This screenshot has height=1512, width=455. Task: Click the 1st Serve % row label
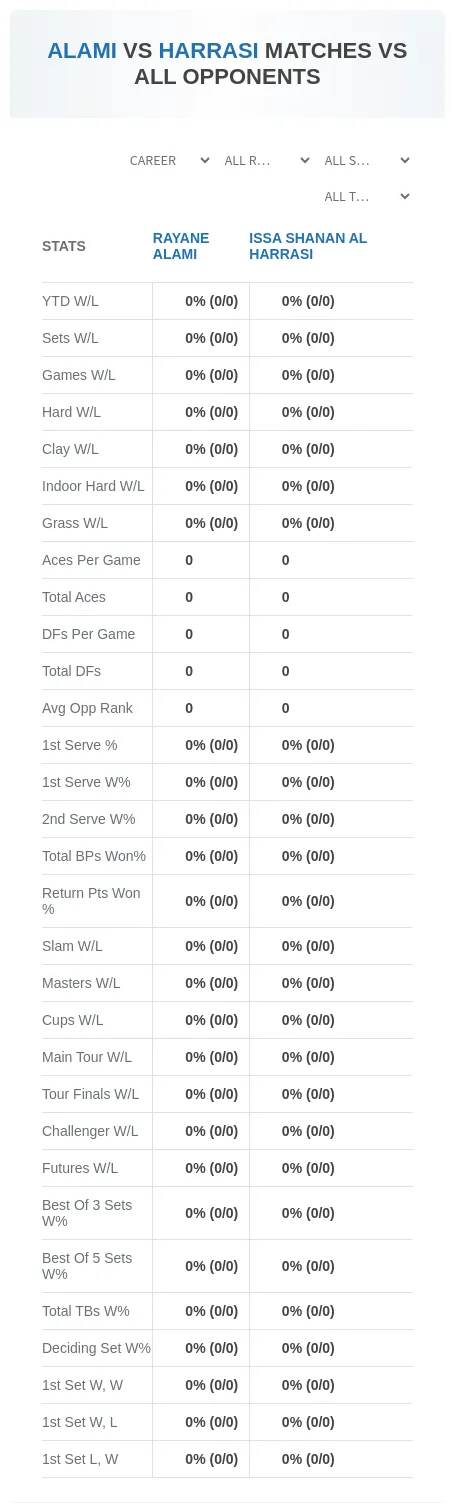[80, 745]
